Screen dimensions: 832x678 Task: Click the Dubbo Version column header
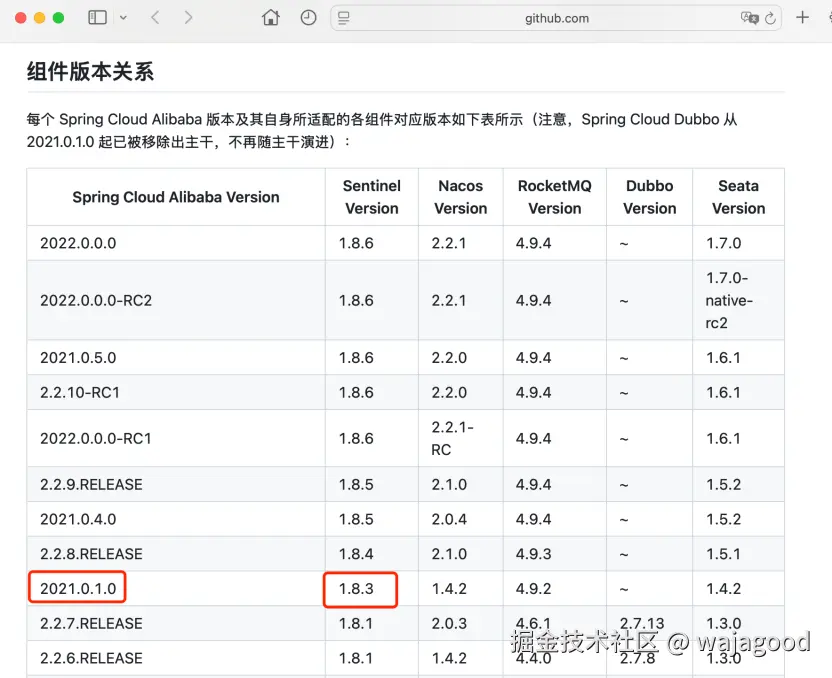[649, 197]
